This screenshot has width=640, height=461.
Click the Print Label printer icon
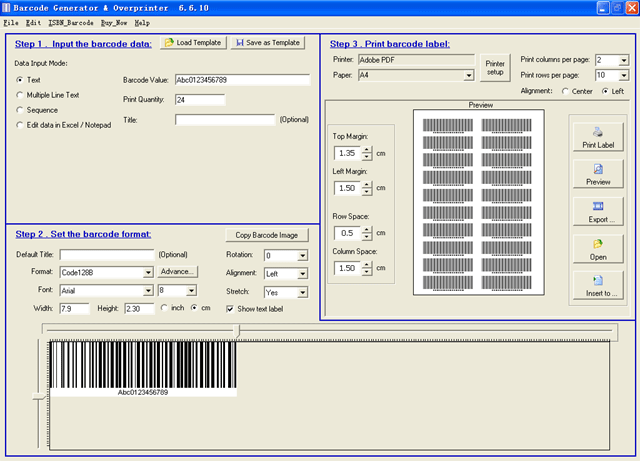(598, 132)
